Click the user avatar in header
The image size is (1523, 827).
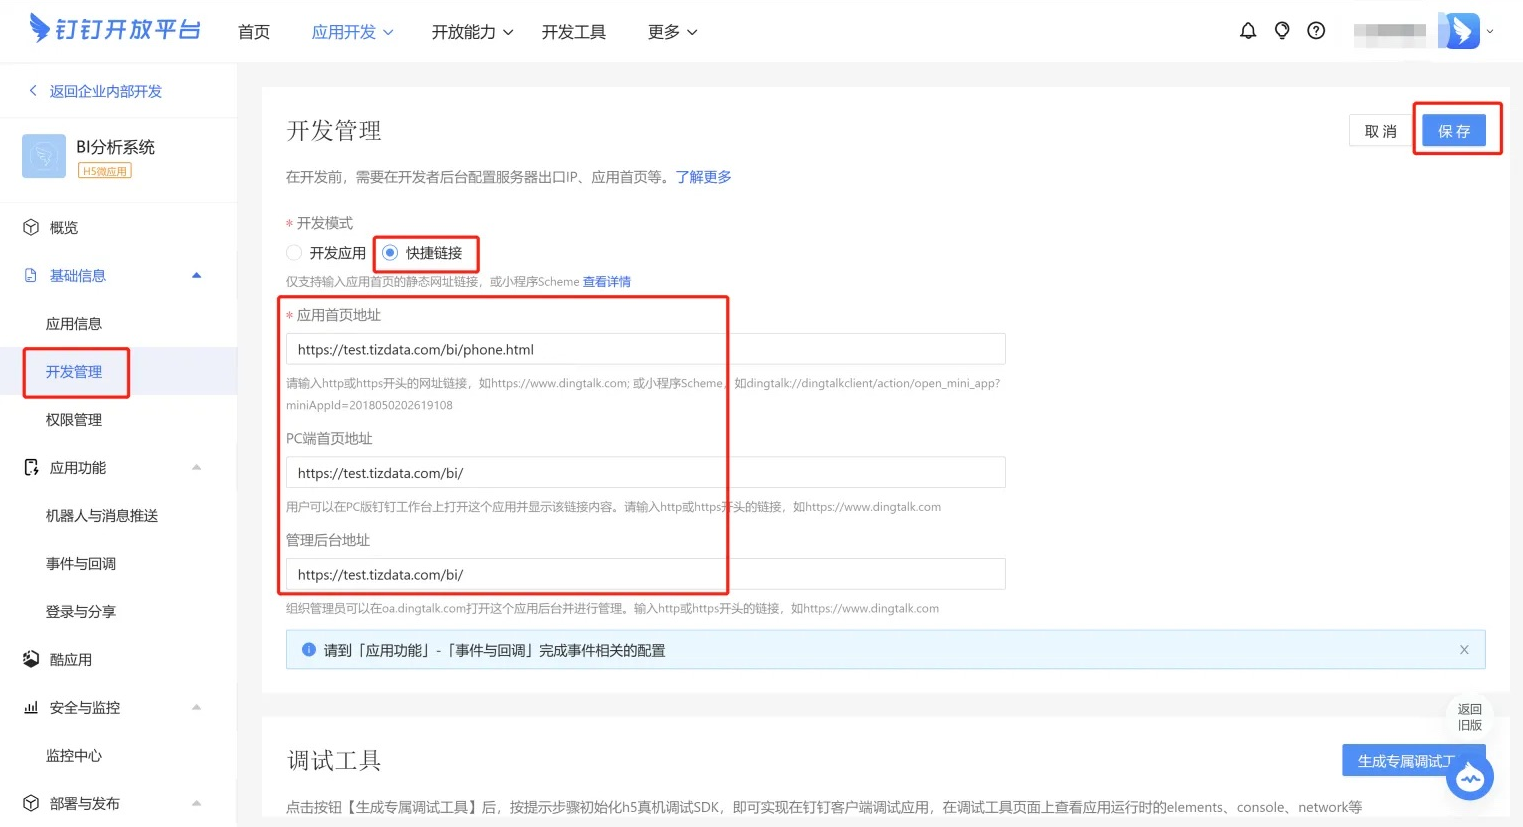coord(1458,31)
